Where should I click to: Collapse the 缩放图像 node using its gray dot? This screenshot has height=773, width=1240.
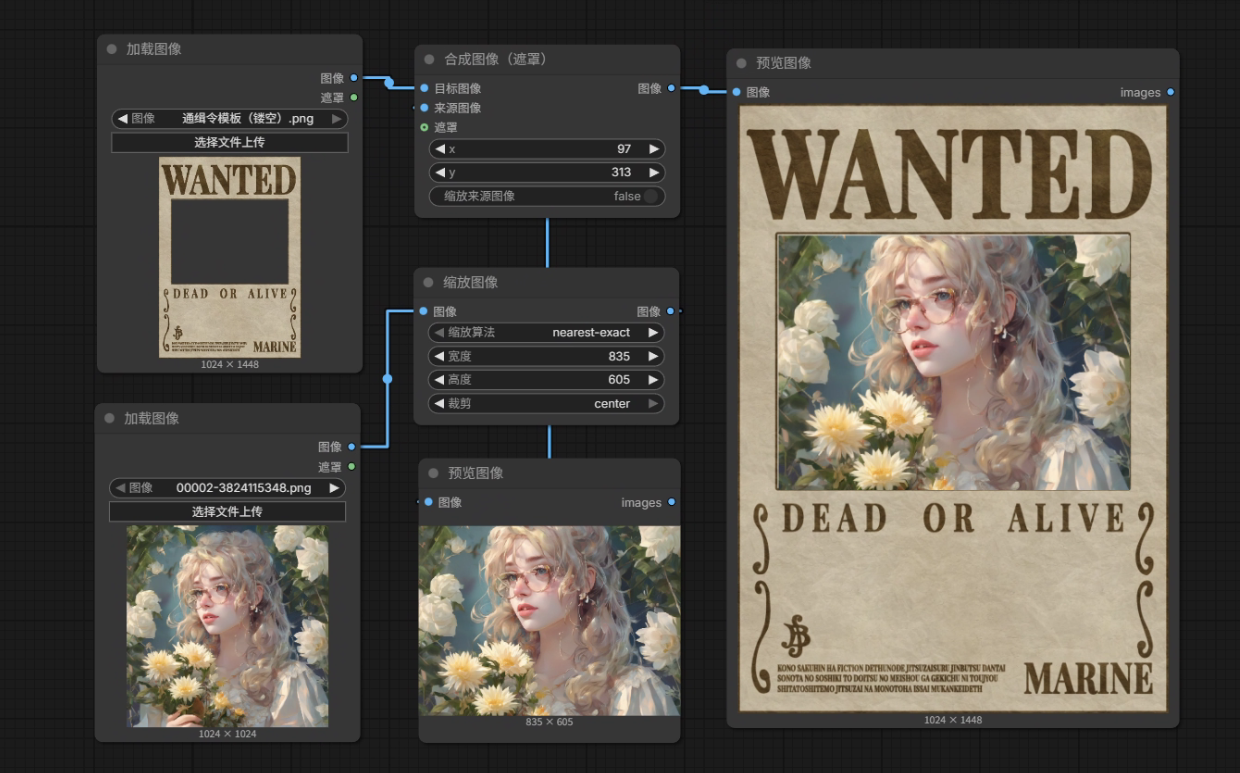coord(429,283)
